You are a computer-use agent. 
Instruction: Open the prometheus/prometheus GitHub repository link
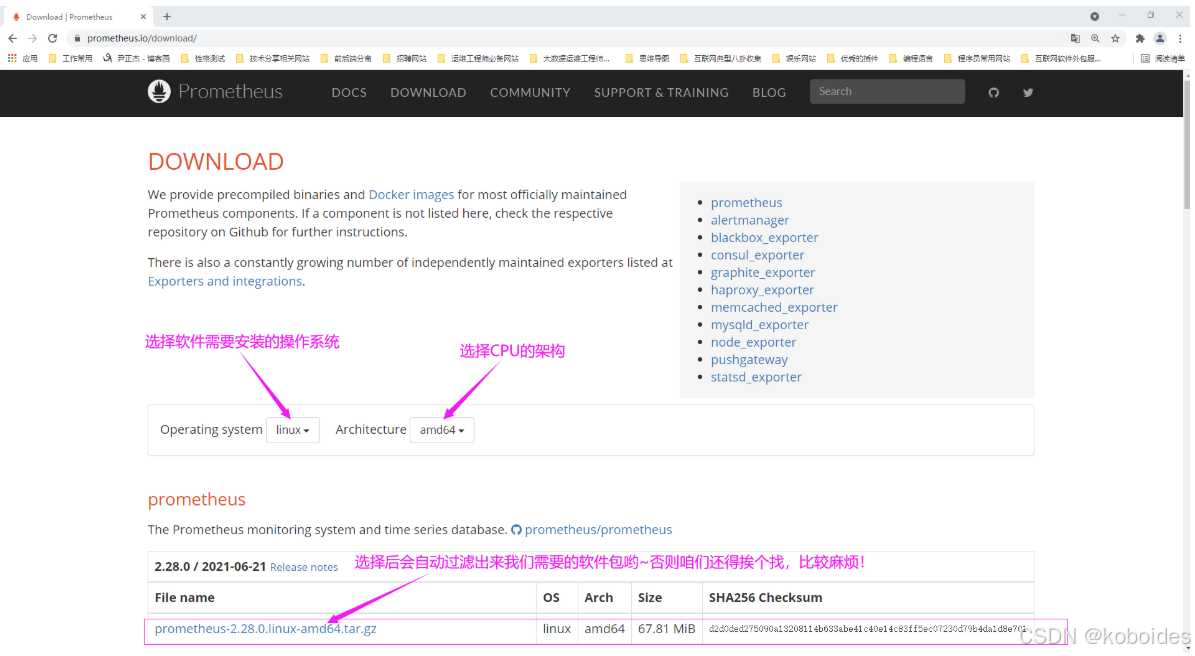tap(598, 530)
